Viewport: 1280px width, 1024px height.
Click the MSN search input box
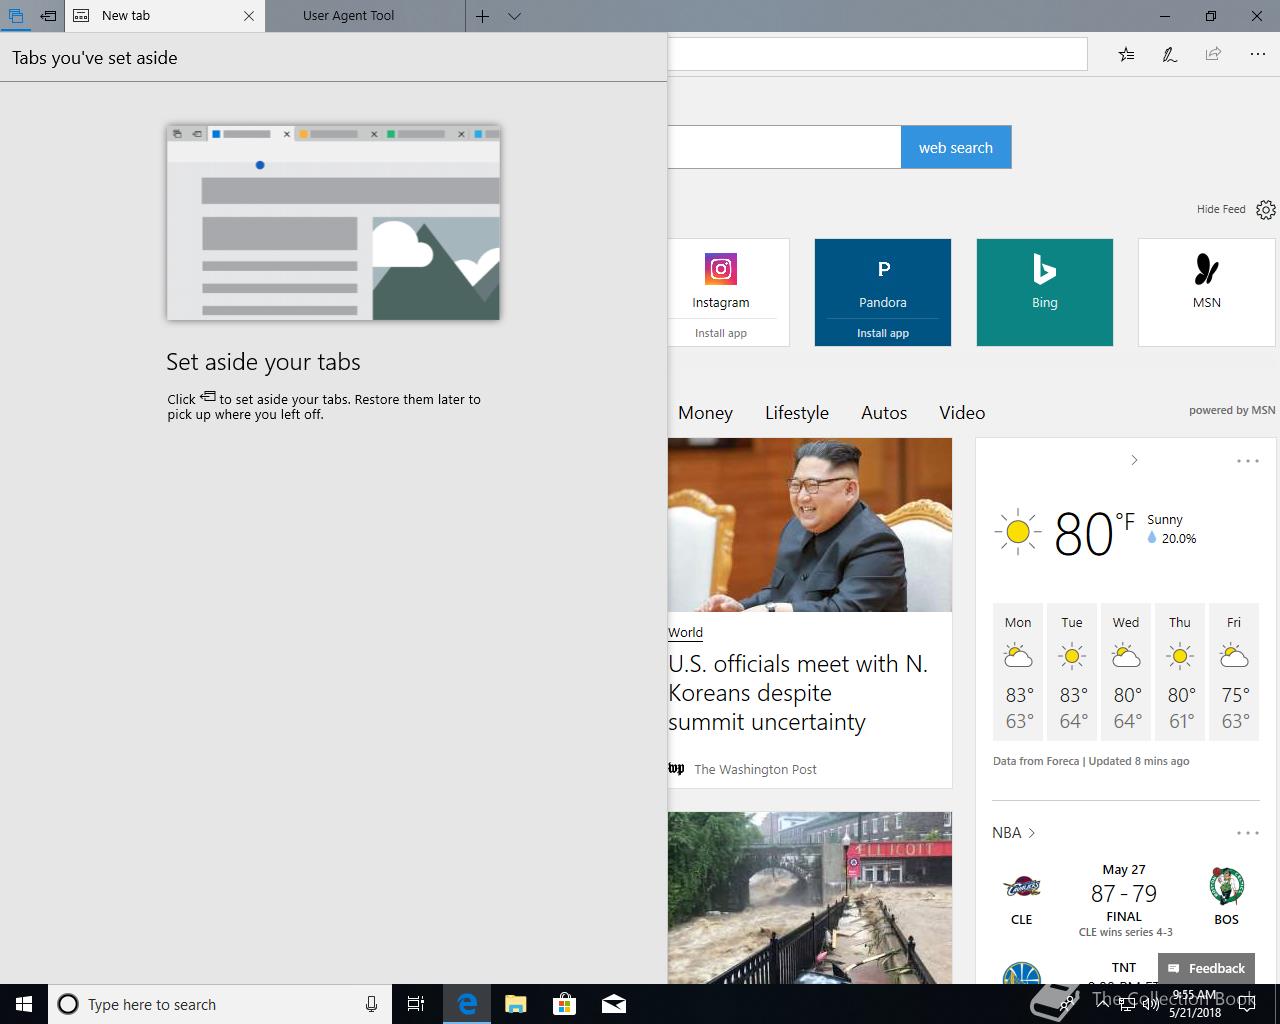(784, 147)
